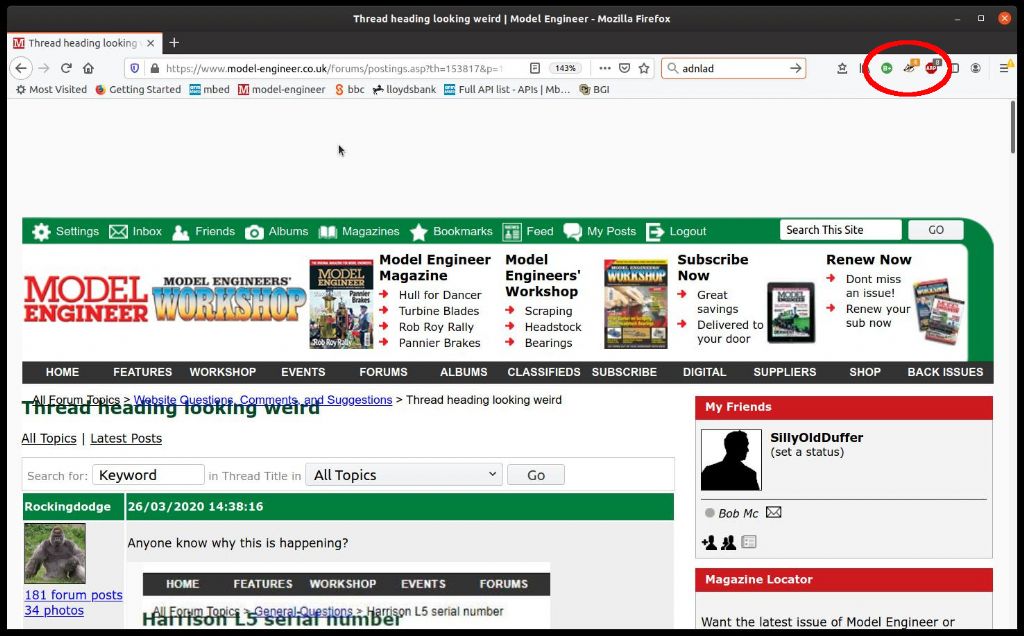
Task: Expand the All Topics dropdown
Action: click(404, 475)
